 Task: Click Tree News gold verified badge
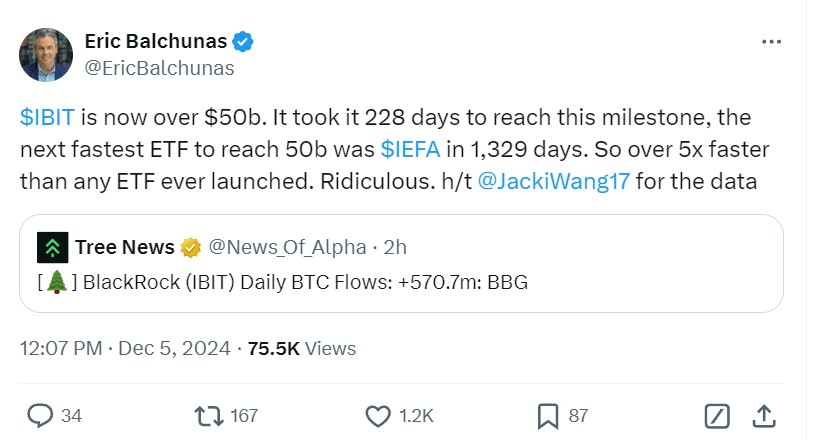click(192, 247)
